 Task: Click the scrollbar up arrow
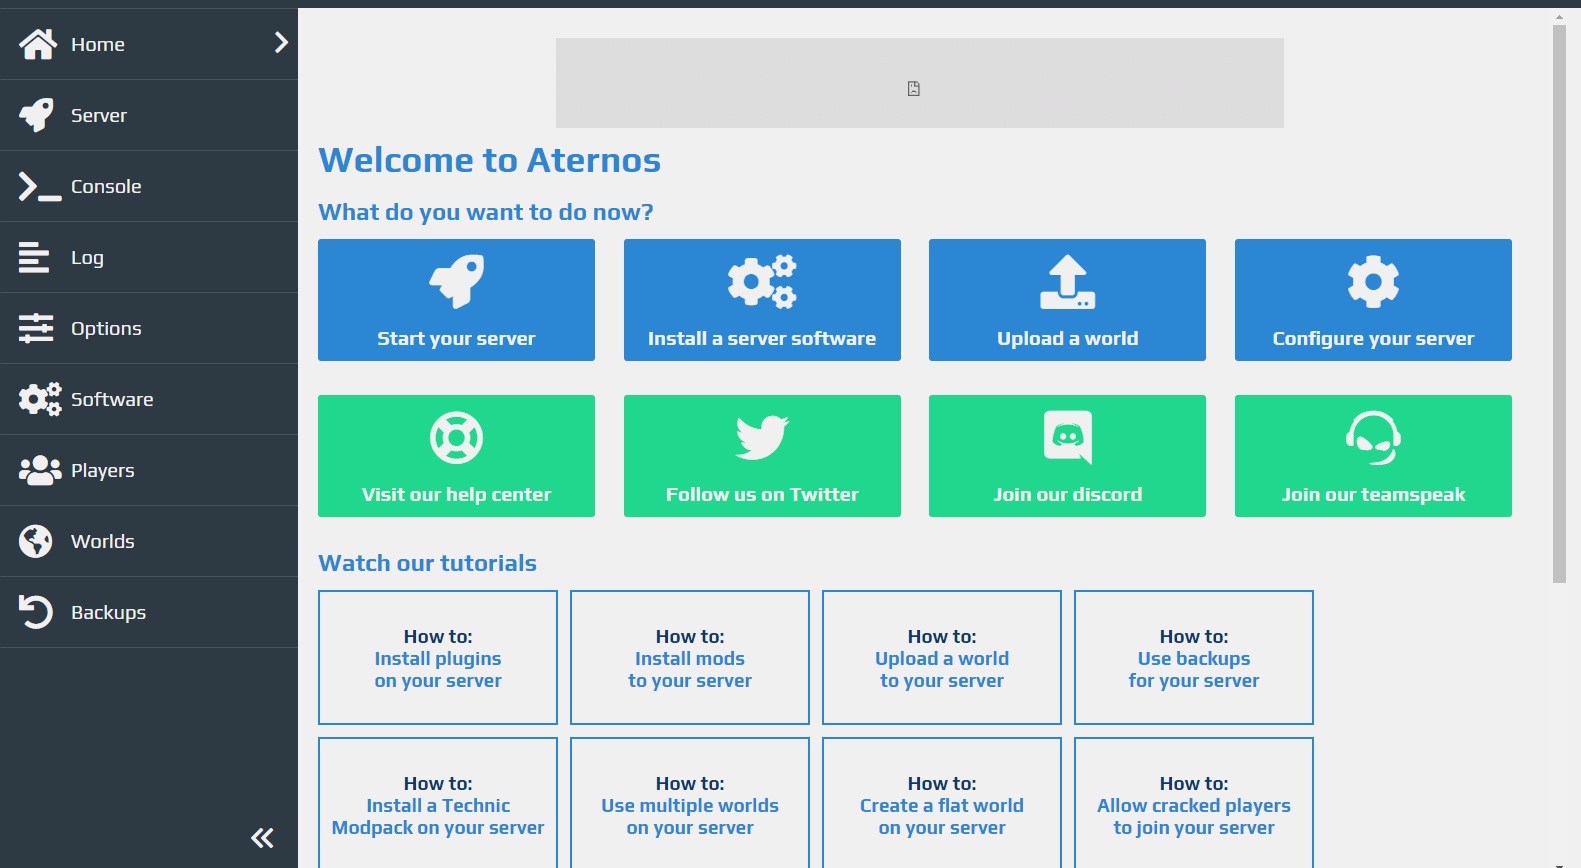click(1559, 16)
